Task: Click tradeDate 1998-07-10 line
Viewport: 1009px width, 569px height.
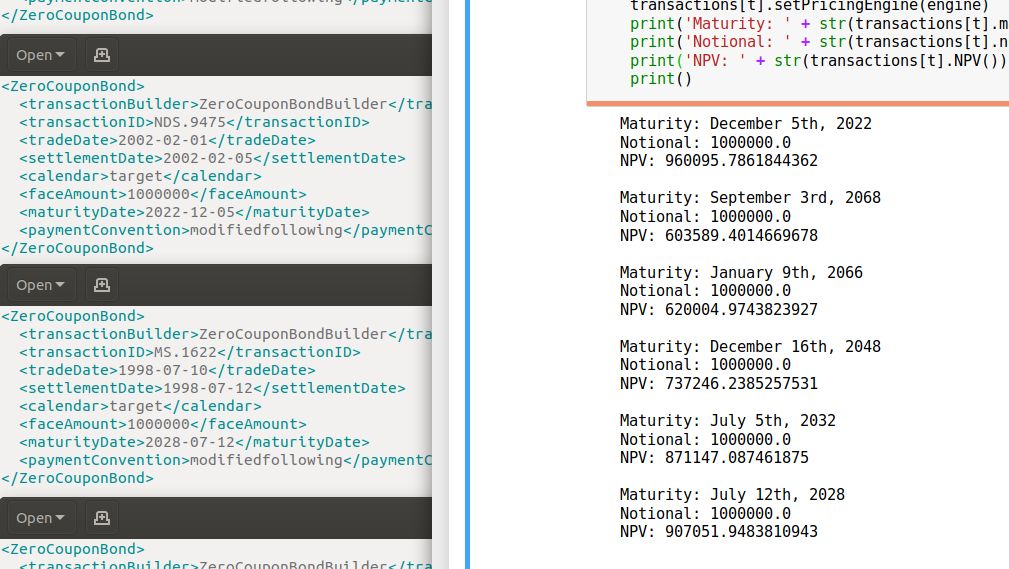Action: tap(167, 370)
